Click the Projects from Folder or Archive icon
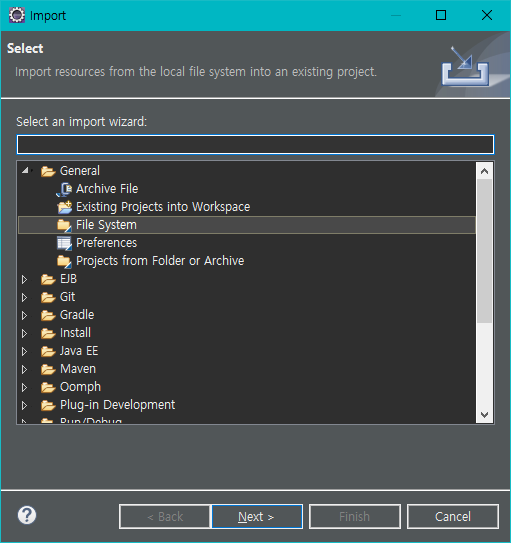The width and height of the screenshot is (511, 543). point(64,261)
